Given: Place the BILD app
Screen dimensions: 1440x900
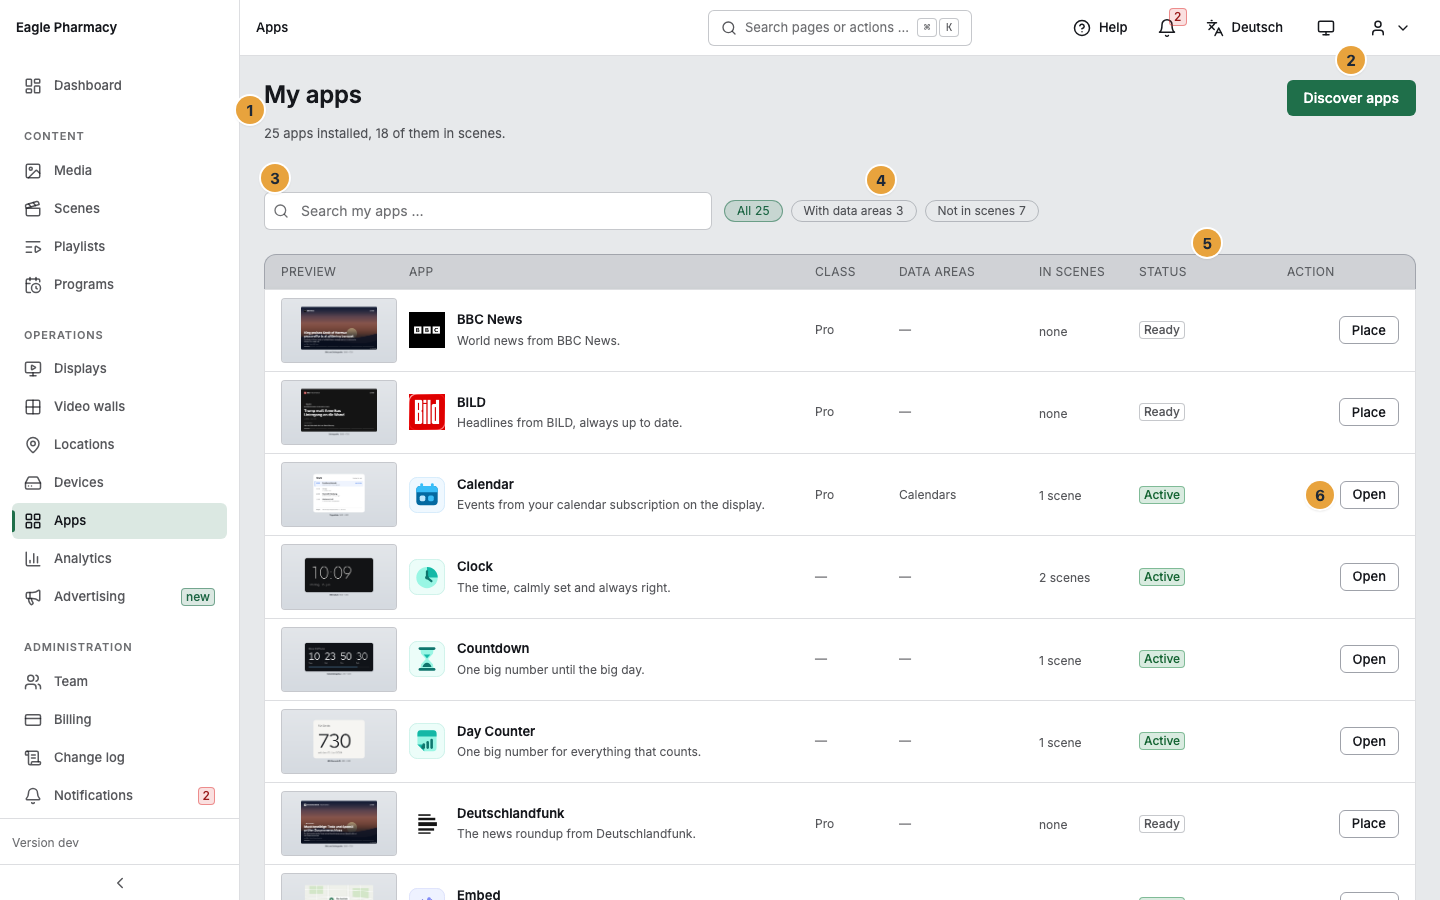Looking at the screenshot, I should click(1368, 412).
